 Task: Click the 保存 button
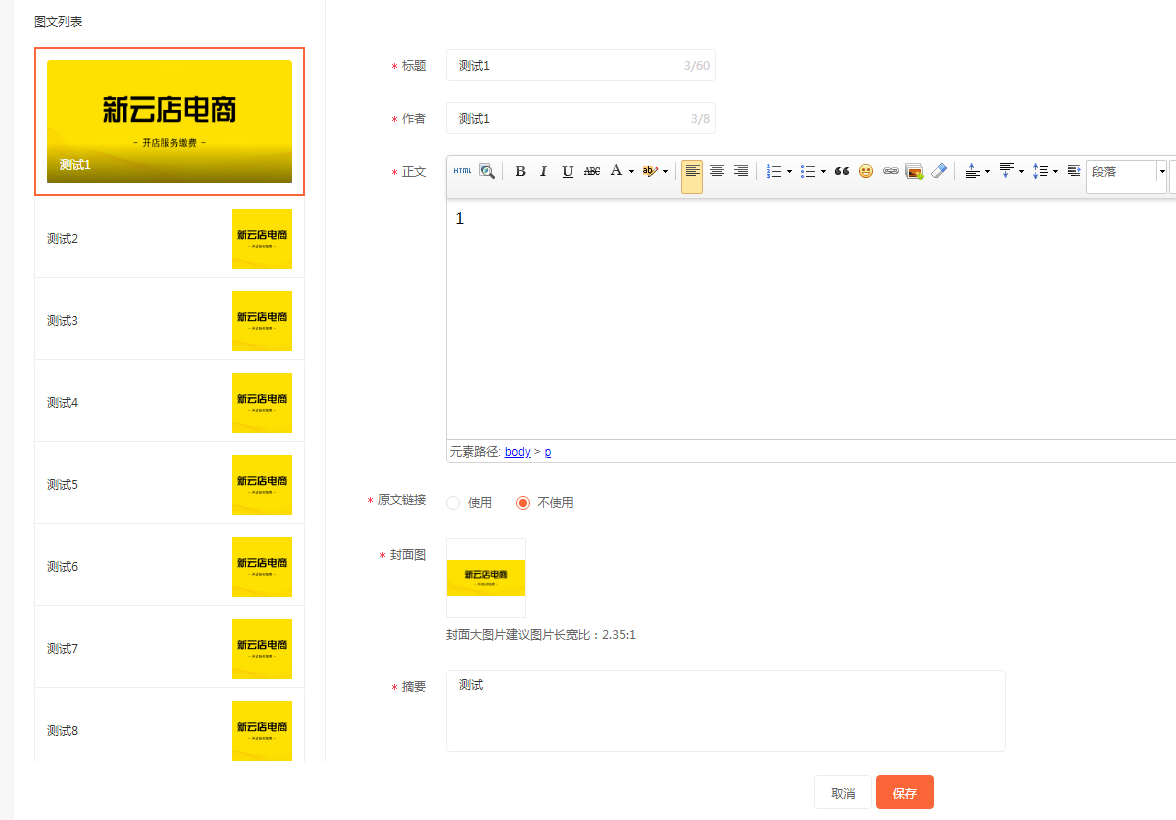904,793
